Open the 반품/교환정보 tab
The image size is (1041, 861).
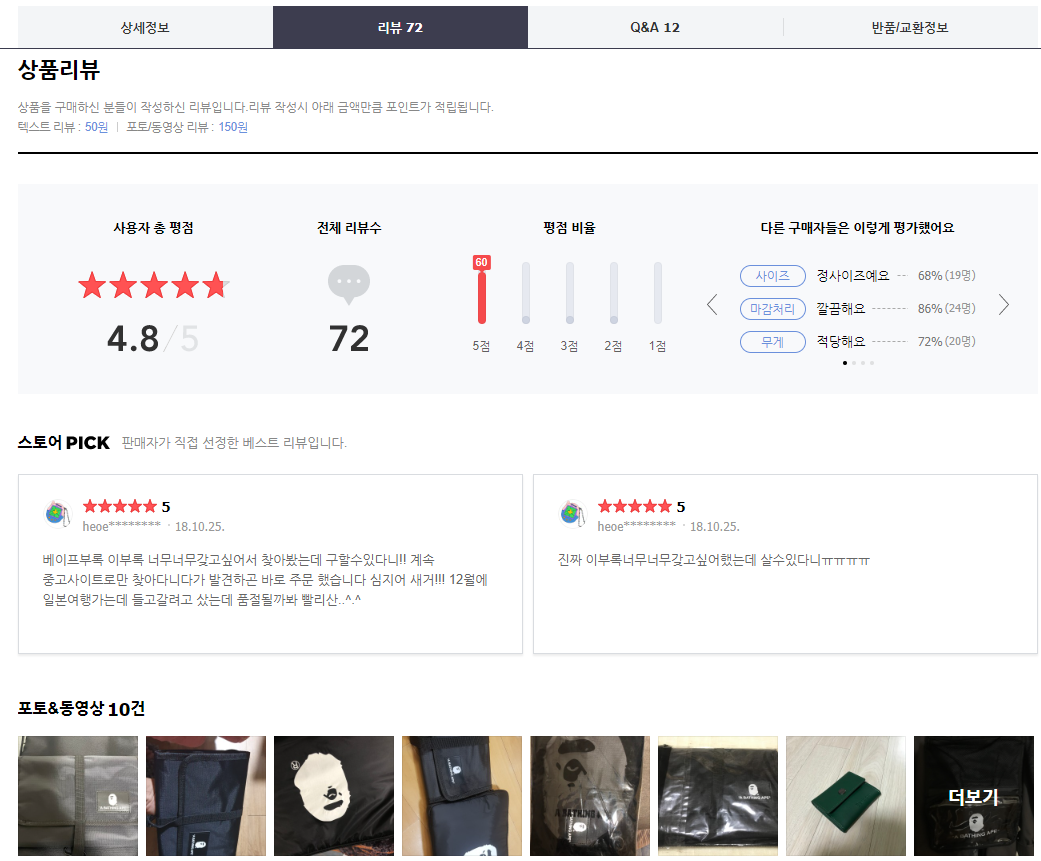point(909,27)
